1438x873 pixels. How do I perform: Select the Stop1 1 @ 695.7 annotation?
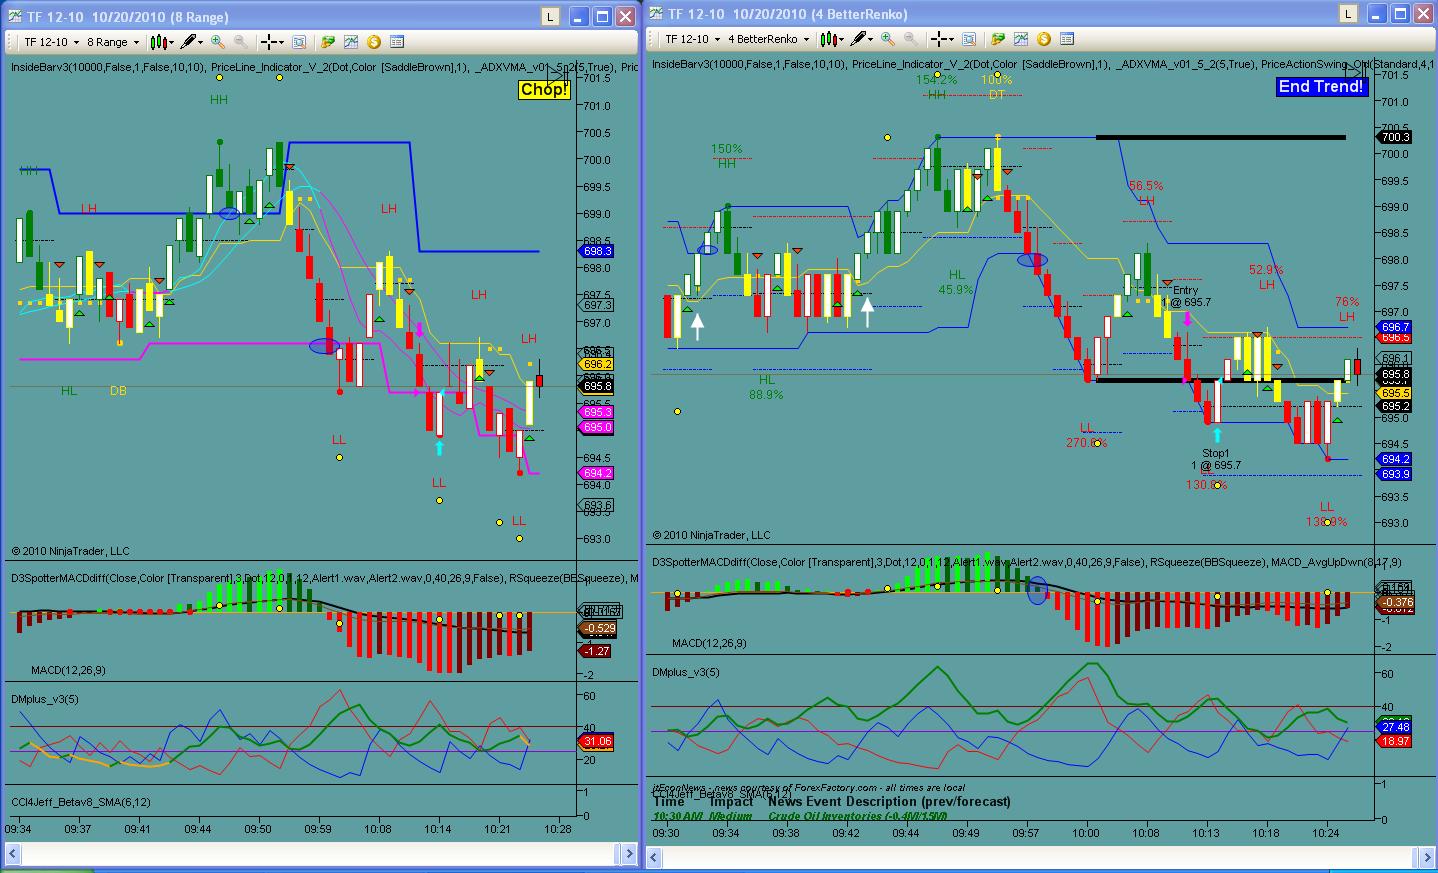coord(1216,459)
